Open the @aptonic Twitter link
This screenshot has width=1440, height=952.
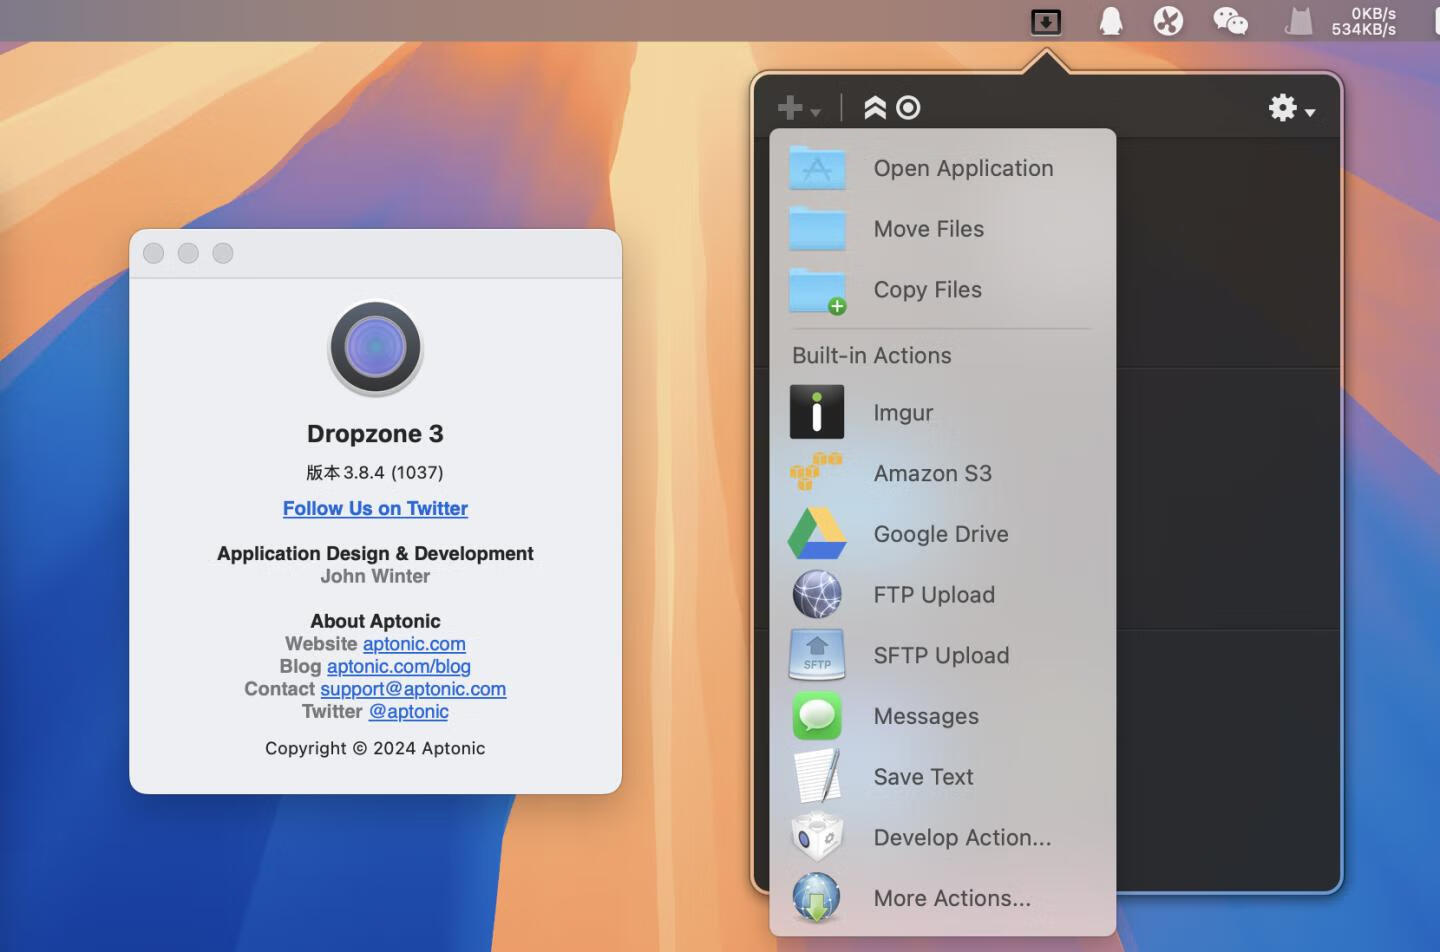[409, 711]
